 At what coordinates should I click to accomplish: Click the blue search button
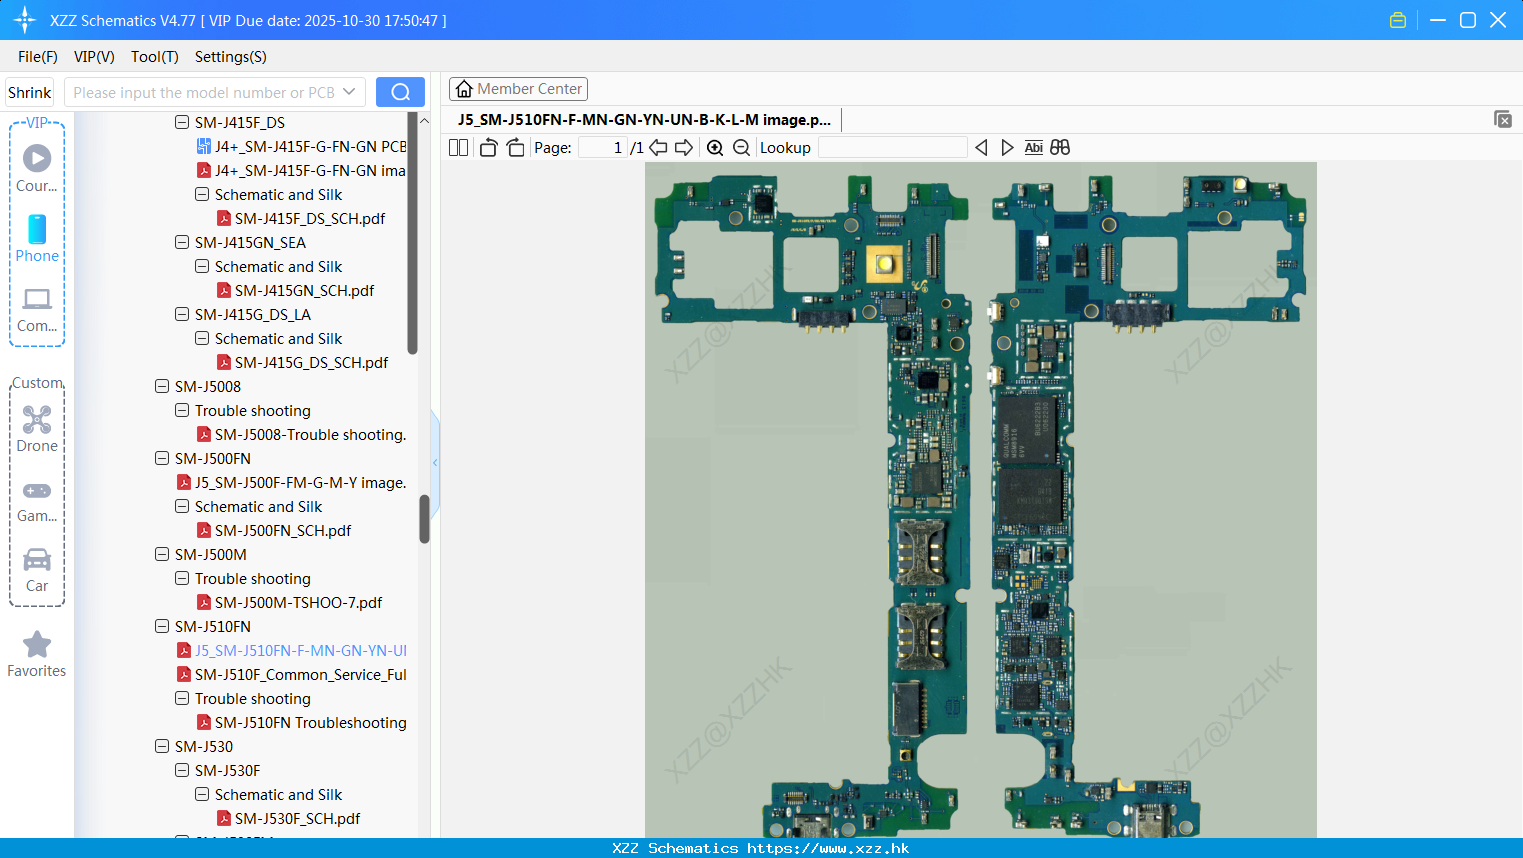(400, 92)
